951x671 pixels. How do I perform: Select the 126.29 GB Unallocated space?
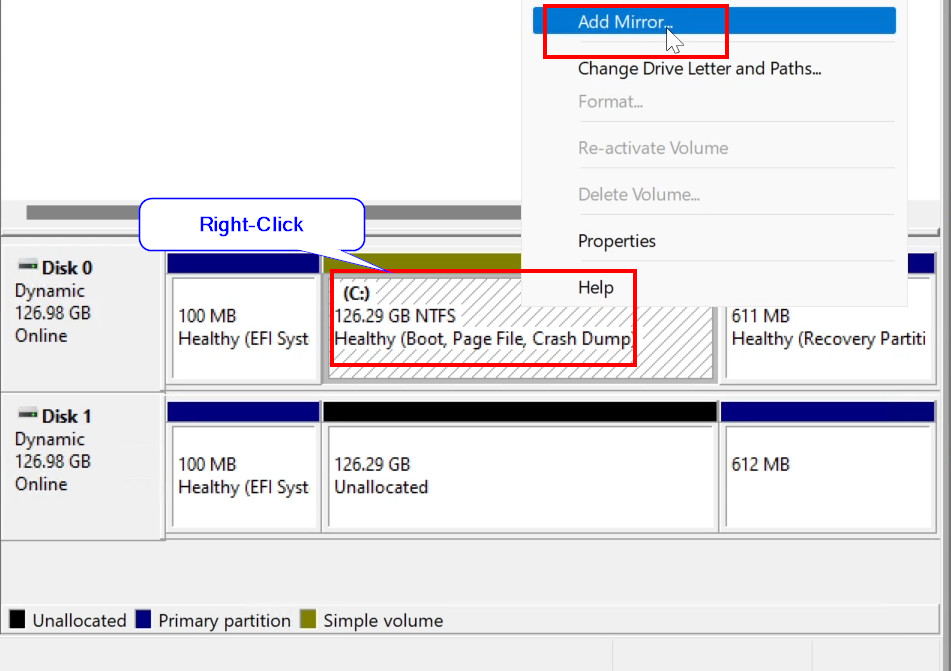519,476
